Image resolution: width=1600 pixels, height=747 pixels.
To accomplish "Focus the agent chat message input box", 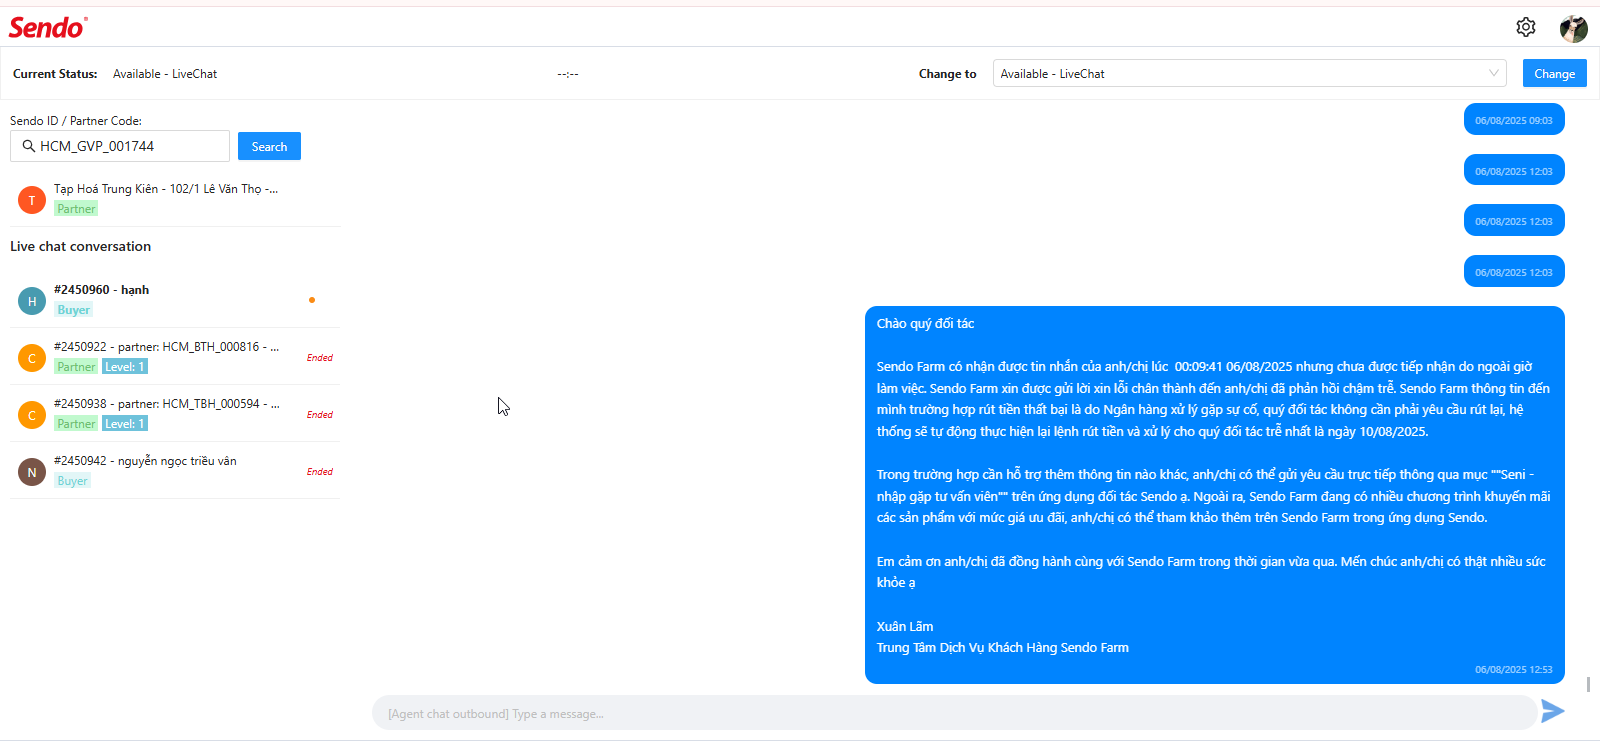I will [x=954, y=713].
